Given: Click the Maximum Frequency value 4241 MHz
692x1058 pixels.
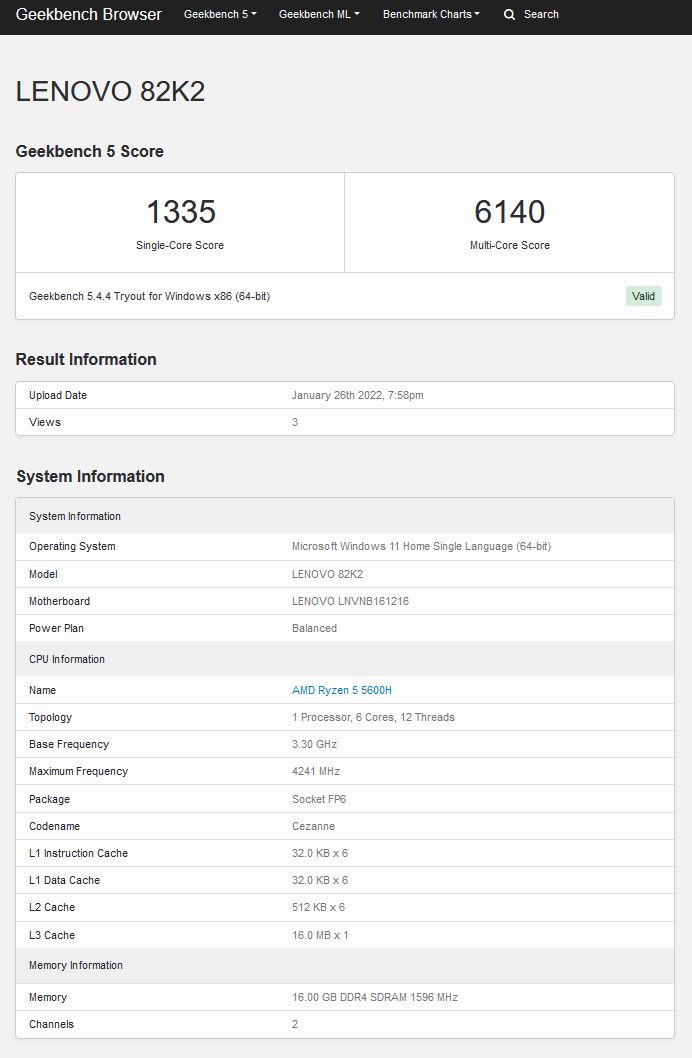Looking at the screenshot, I should (316, 771).
